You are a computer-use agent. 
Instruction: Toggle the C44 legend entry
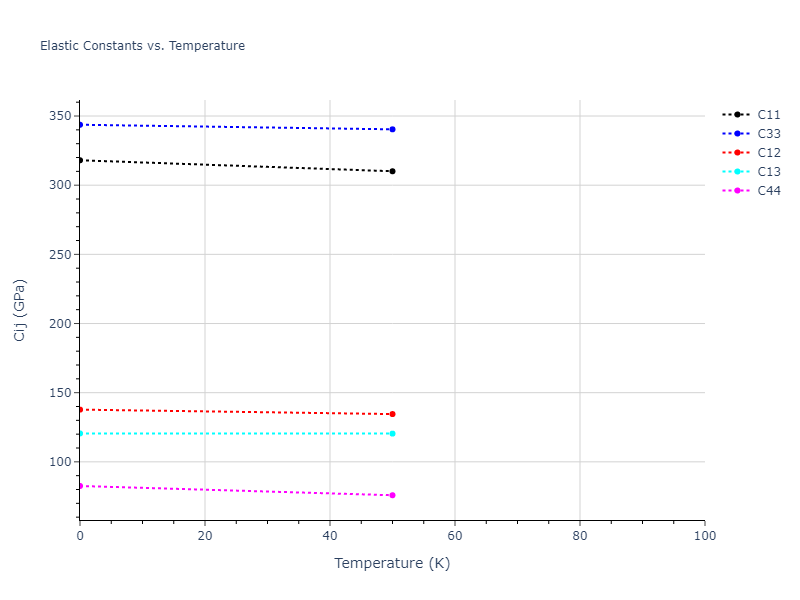click(x=768, y=190)
